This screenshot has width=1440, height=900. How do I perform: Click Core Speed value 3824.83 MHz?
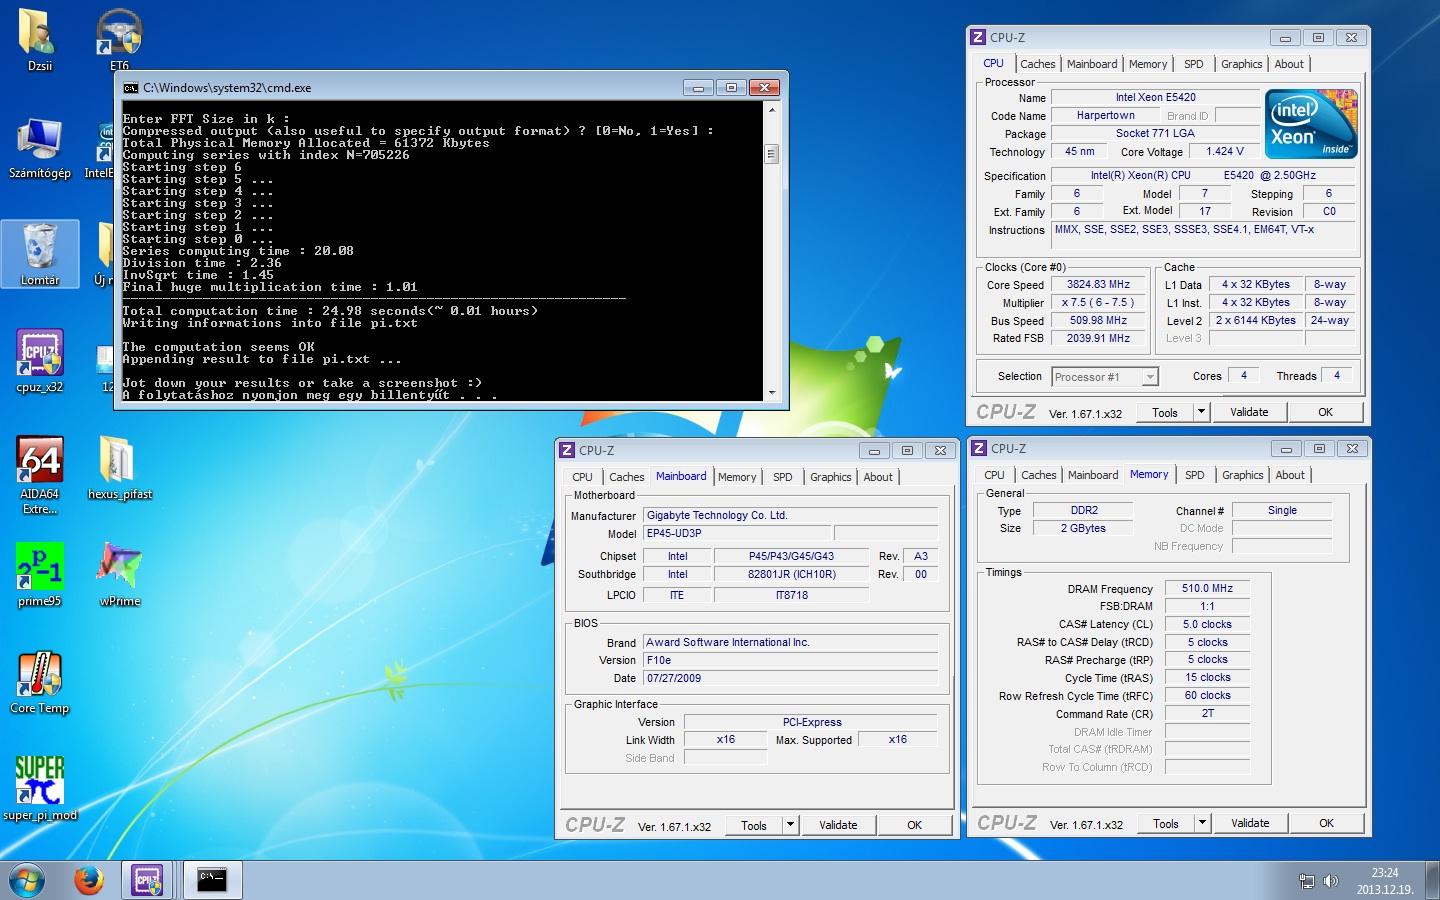tap(1098, 284)
